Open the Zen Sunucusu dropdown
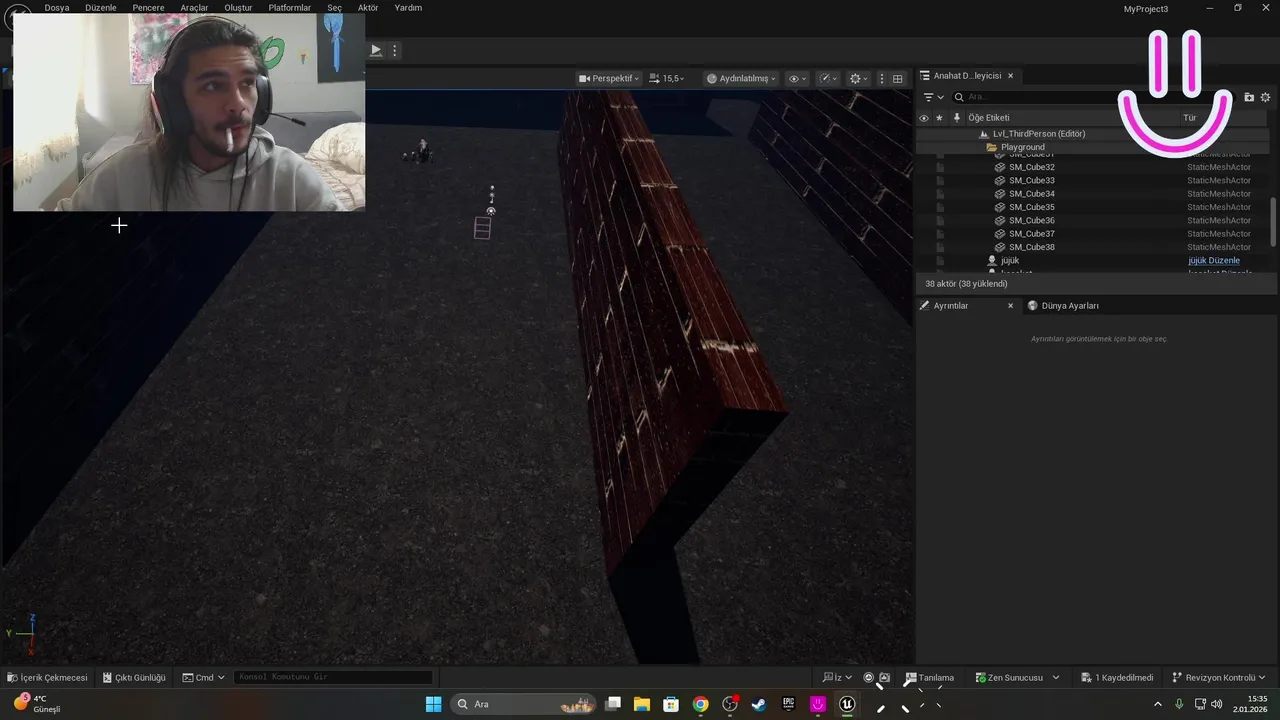1280x720 pixels. [x=1017, y=677]
